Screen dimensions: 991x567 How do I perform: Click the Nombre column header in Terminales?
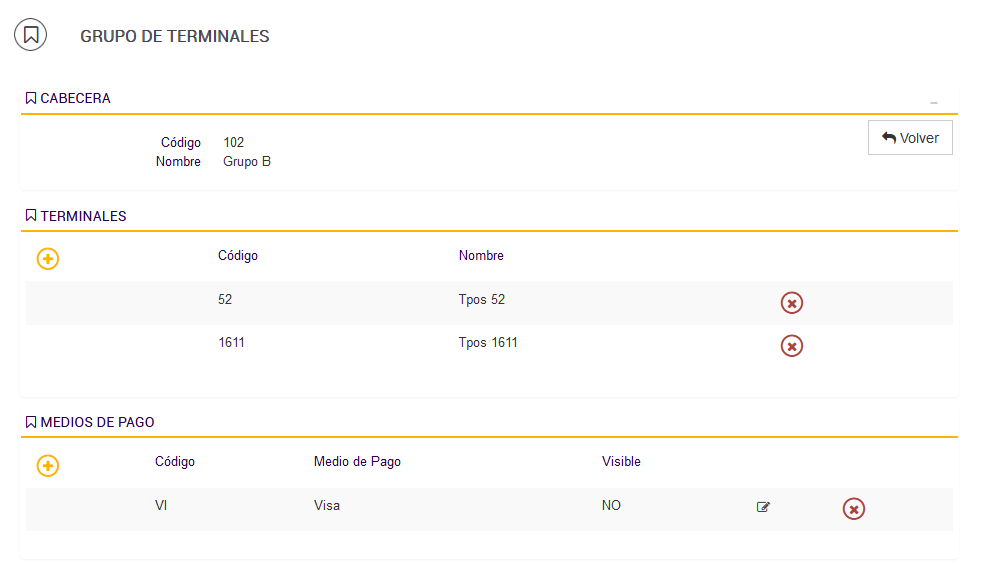481,255
